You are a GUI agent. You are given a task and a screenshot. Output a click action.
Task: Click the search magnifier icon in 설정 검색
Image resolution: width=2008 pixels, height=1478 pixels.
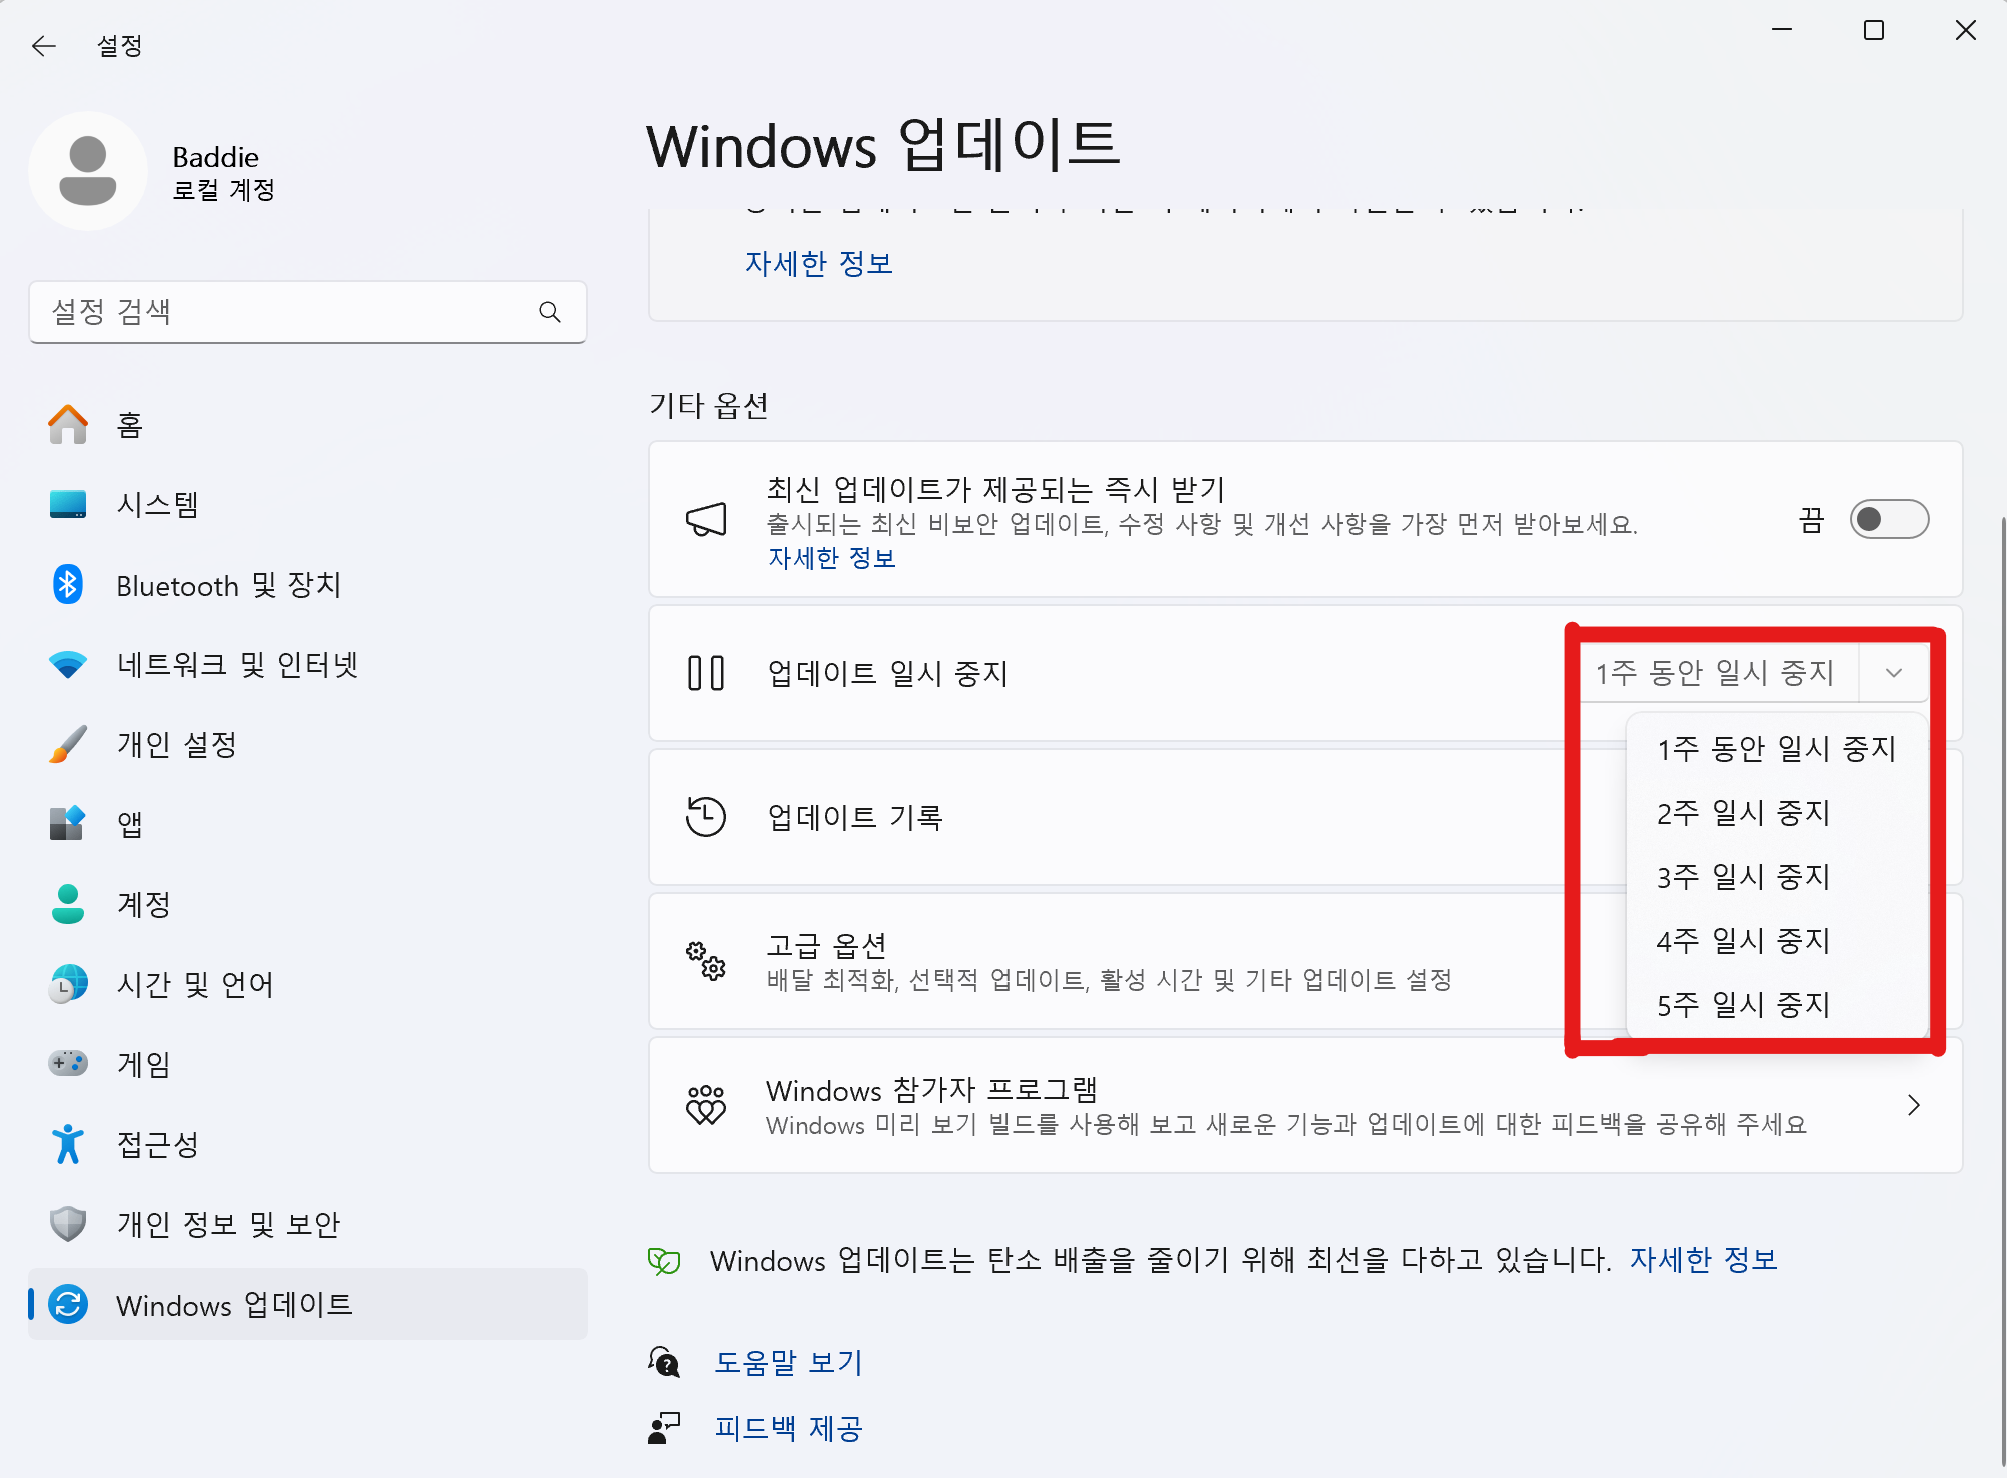[x=549, y=312]
